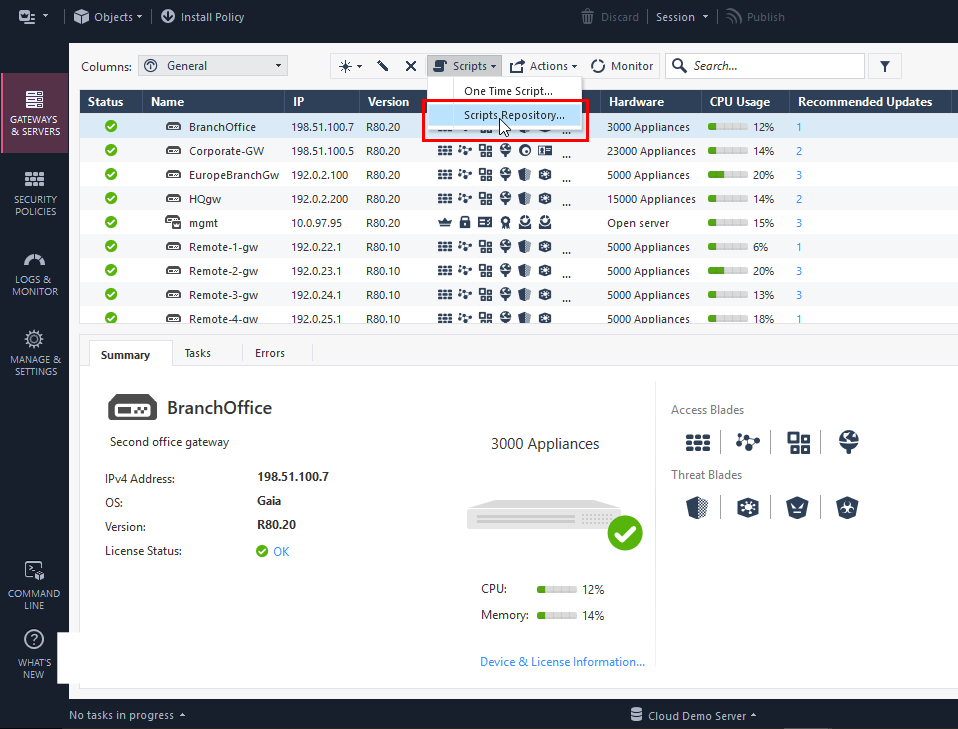Select One Time Script menu item
This screenshot has height=729, width=958.
(x=508, y=91)
